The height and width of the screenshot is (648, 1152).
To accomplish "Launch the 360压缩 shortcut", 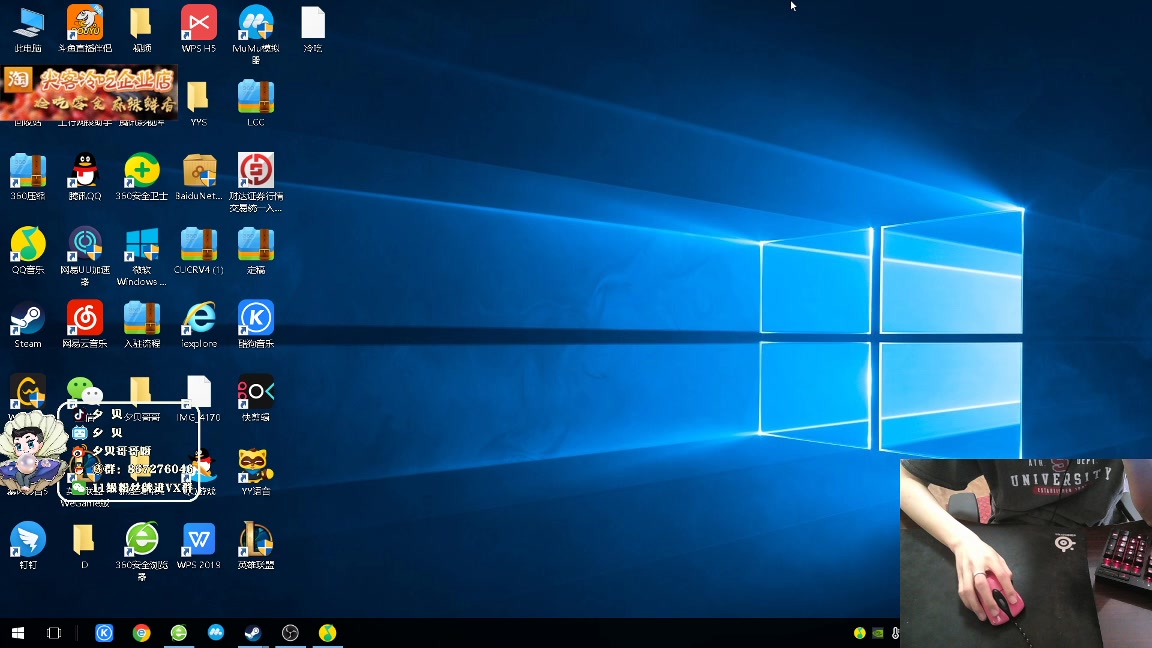I will pos(28,176).
